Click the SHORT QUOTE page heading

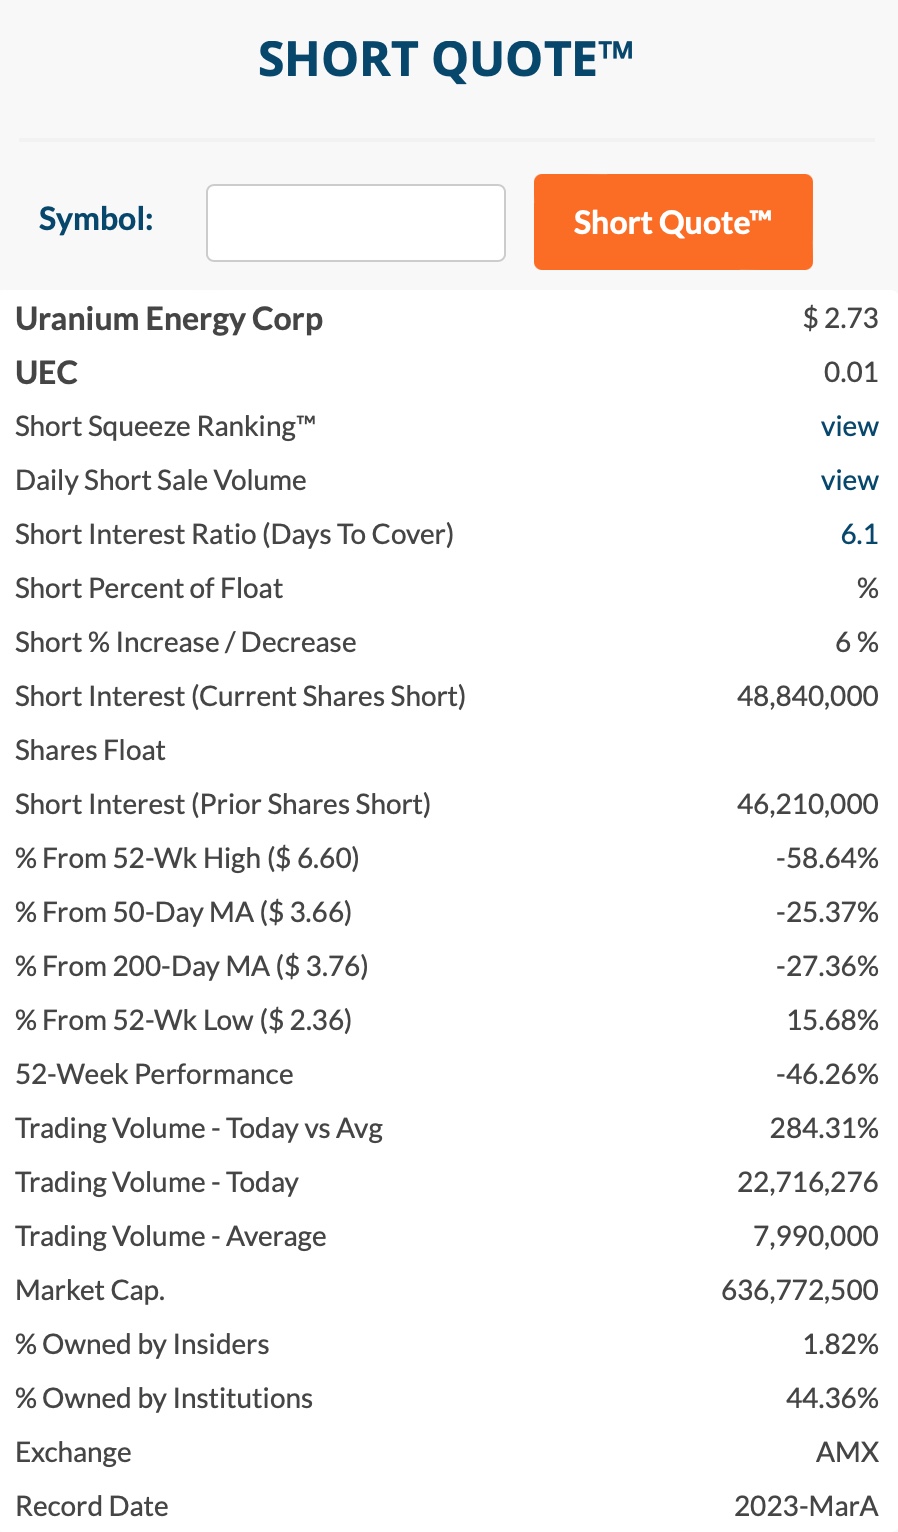coord(446,60)
